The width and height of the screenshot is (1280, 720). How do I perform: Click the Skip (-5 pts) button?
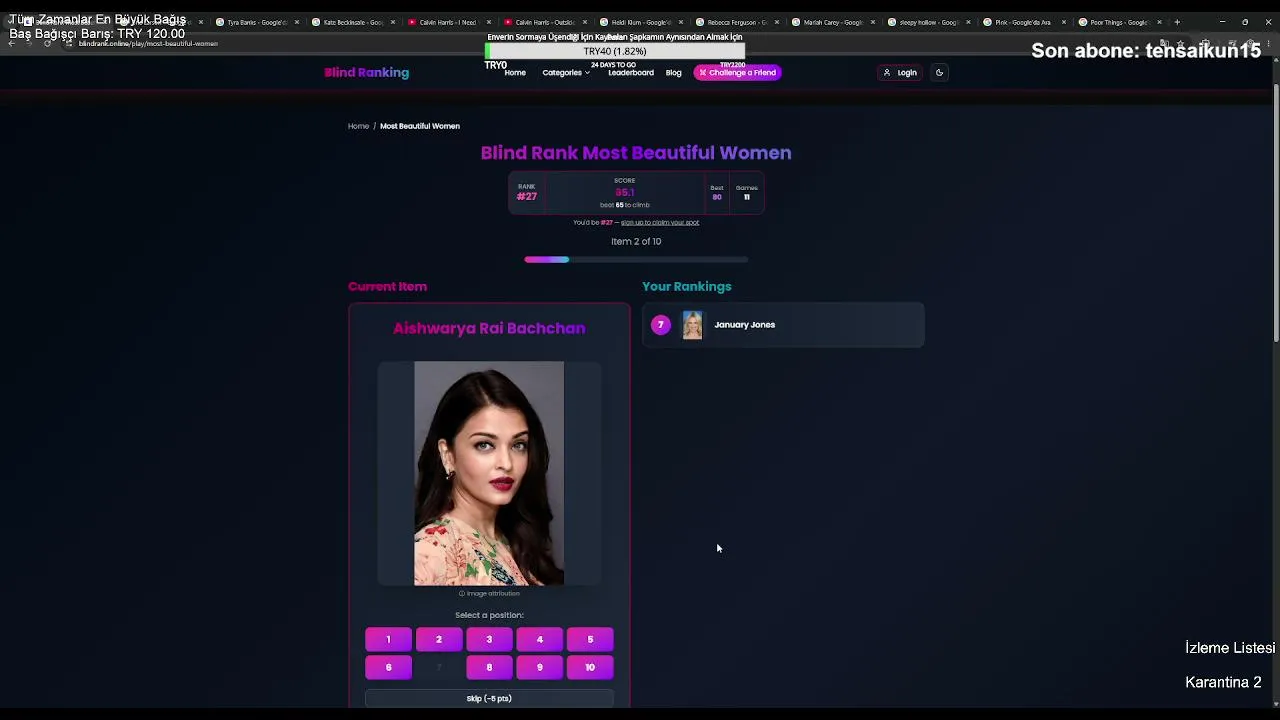[489, 698]
